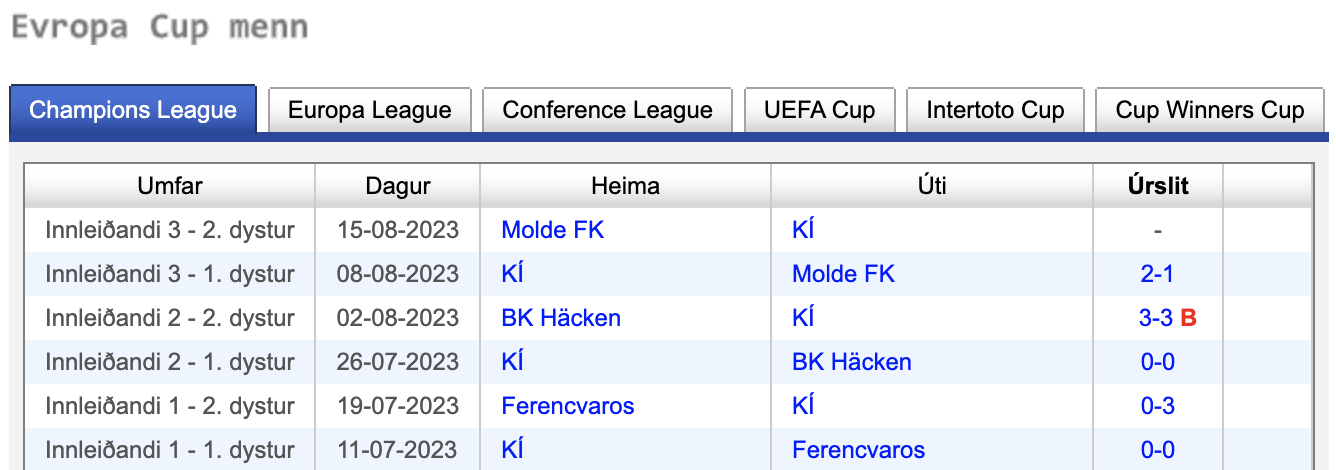Screen dimensions: 1336x470
Task: Click Molde FK away team link
Action: pos(843,274)
